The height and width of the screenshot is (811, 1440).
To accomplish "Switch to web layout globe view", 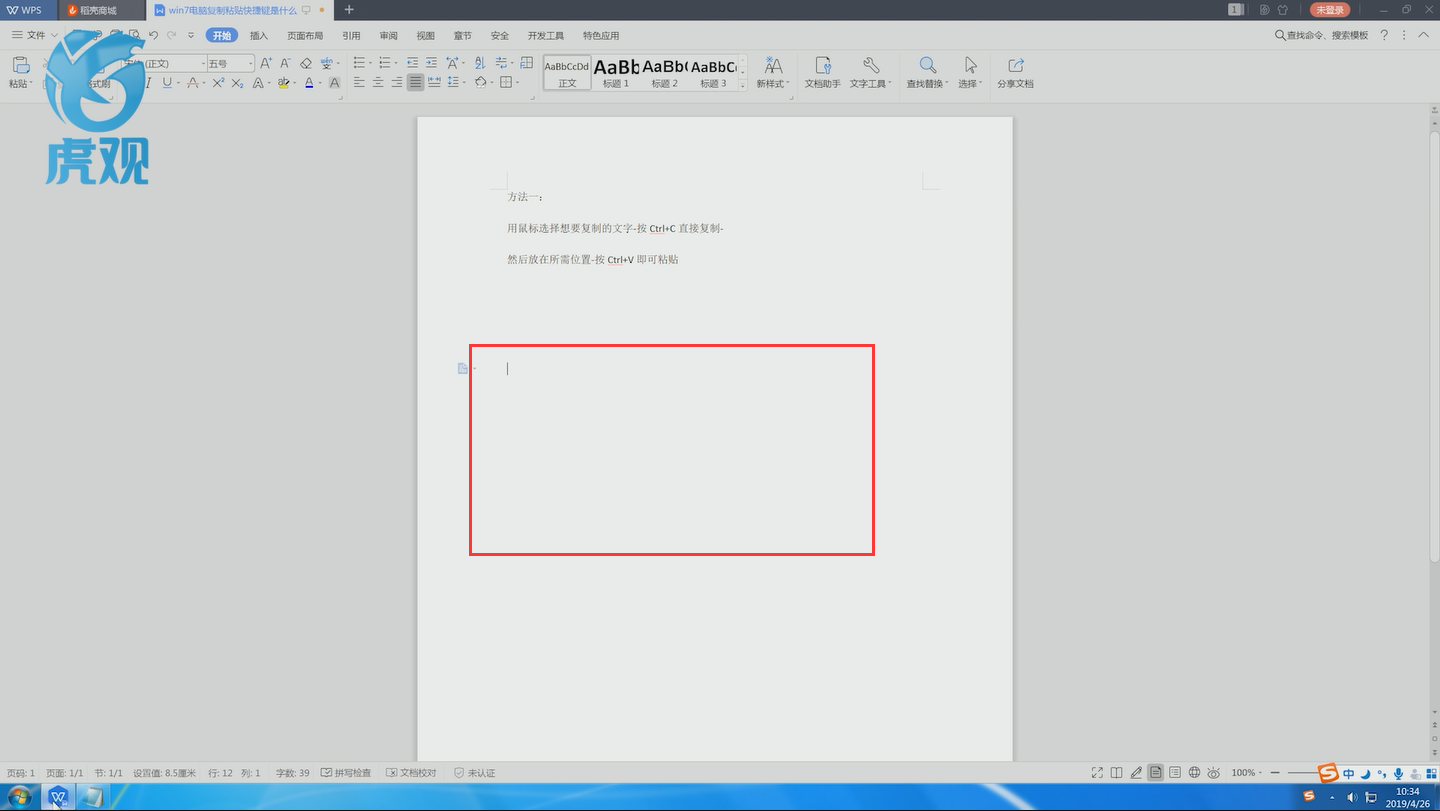I will (1194, 773).
